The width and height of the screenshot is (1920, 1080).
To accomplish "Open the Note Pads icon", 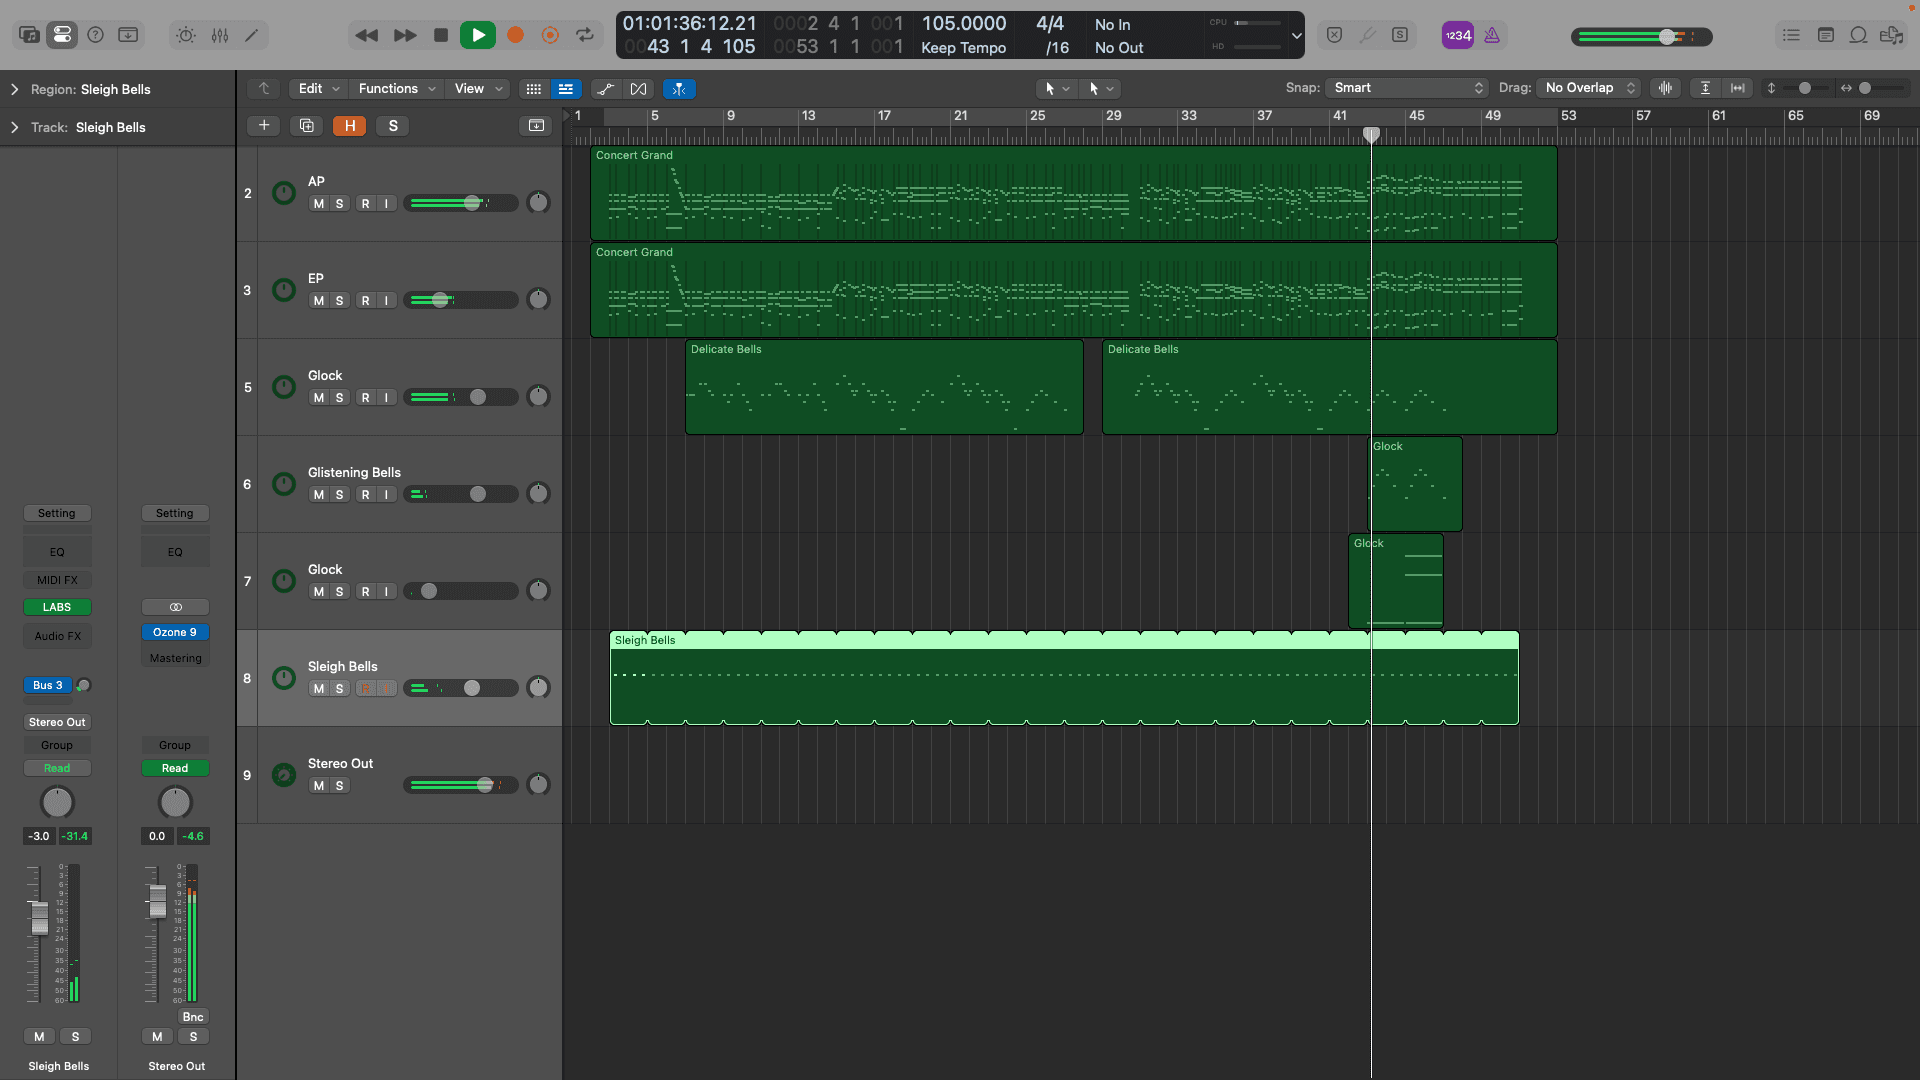I will [x=1825, y=35].
